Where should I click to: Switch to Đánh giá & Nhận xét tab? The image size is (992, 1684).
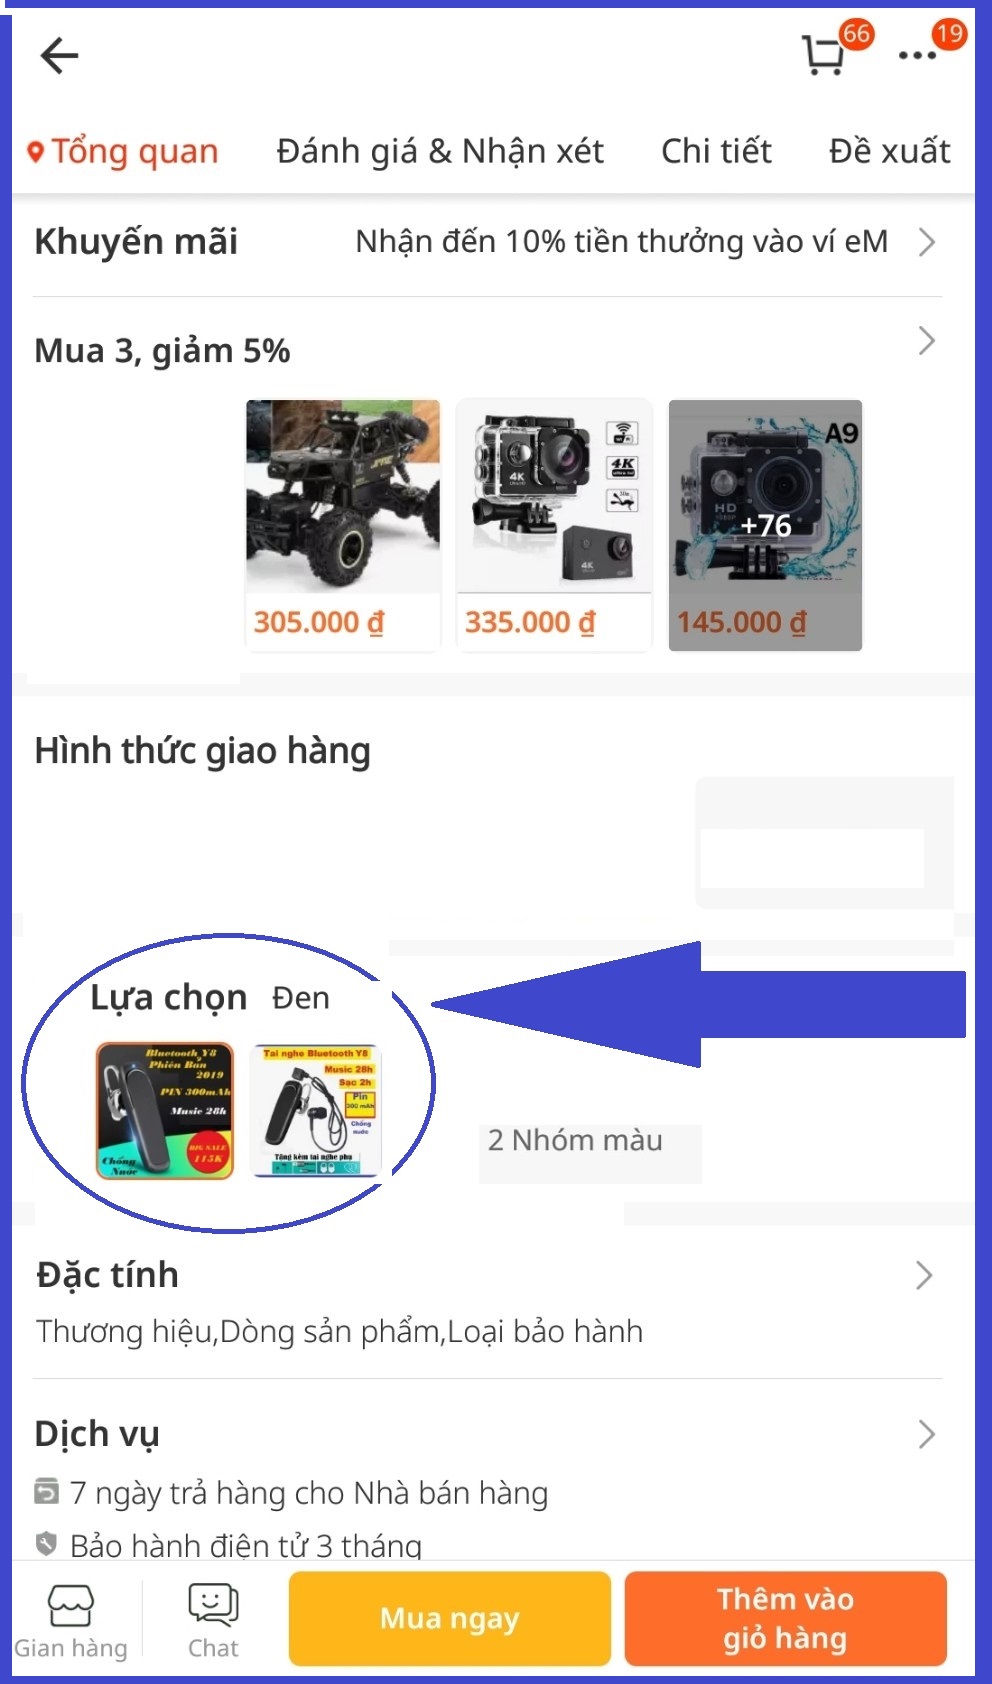pyautogui.click(x=440, y=151)
